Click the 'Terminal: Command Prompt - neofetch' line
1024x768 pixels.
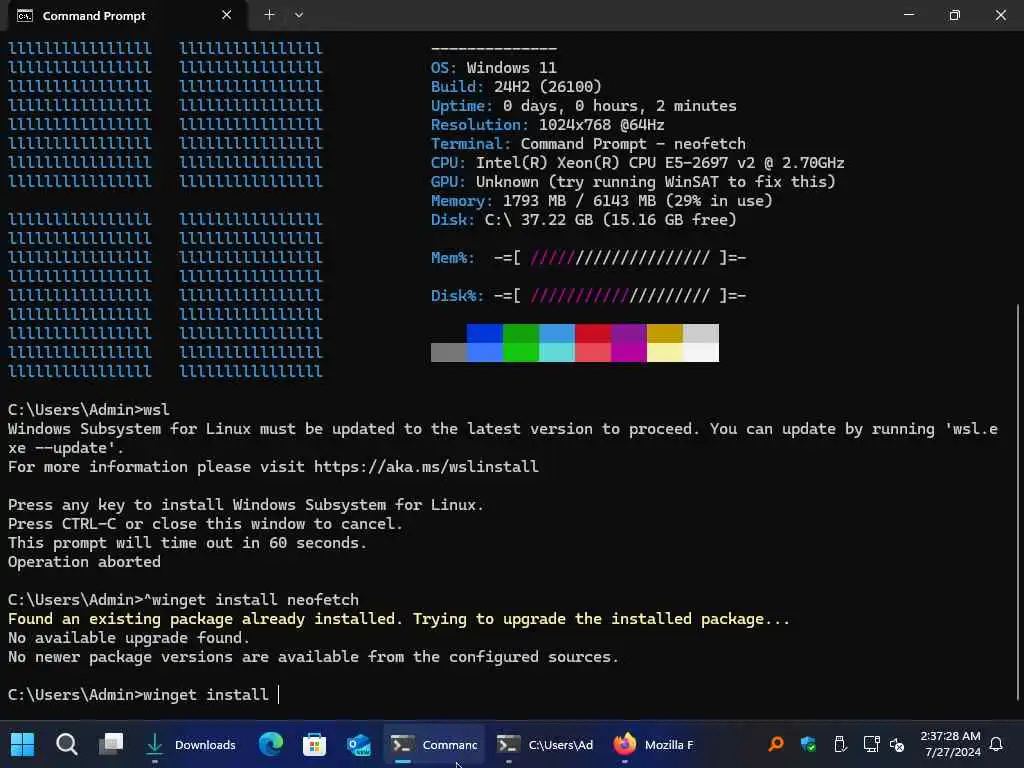point(588,144)
